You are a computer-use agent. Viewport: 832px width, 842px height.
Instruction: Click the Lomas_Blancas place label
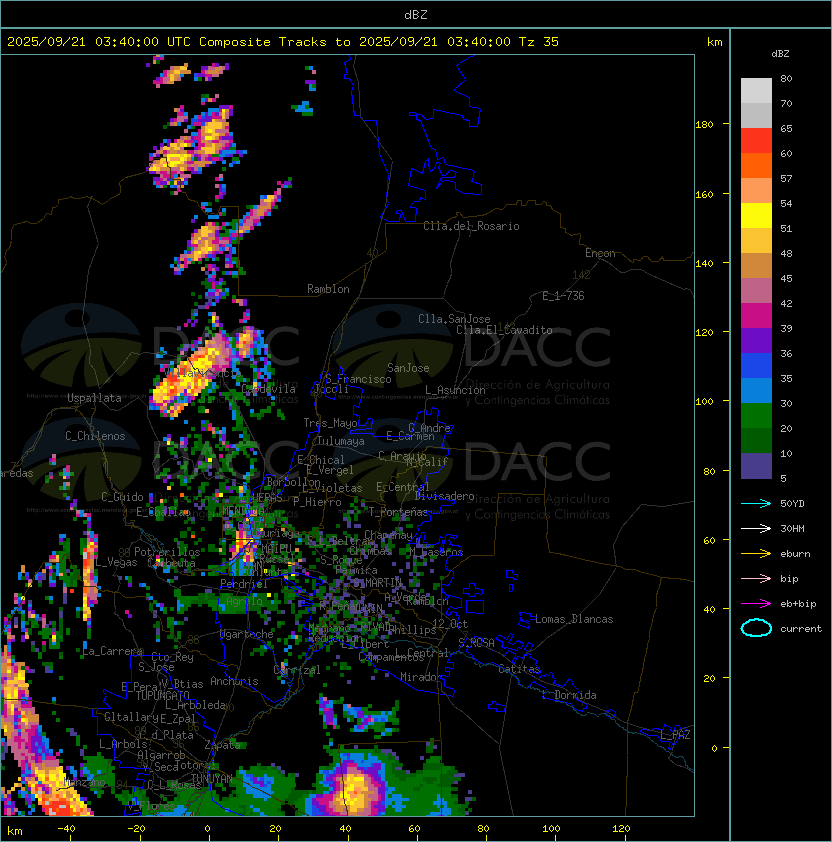coord(574,619)
